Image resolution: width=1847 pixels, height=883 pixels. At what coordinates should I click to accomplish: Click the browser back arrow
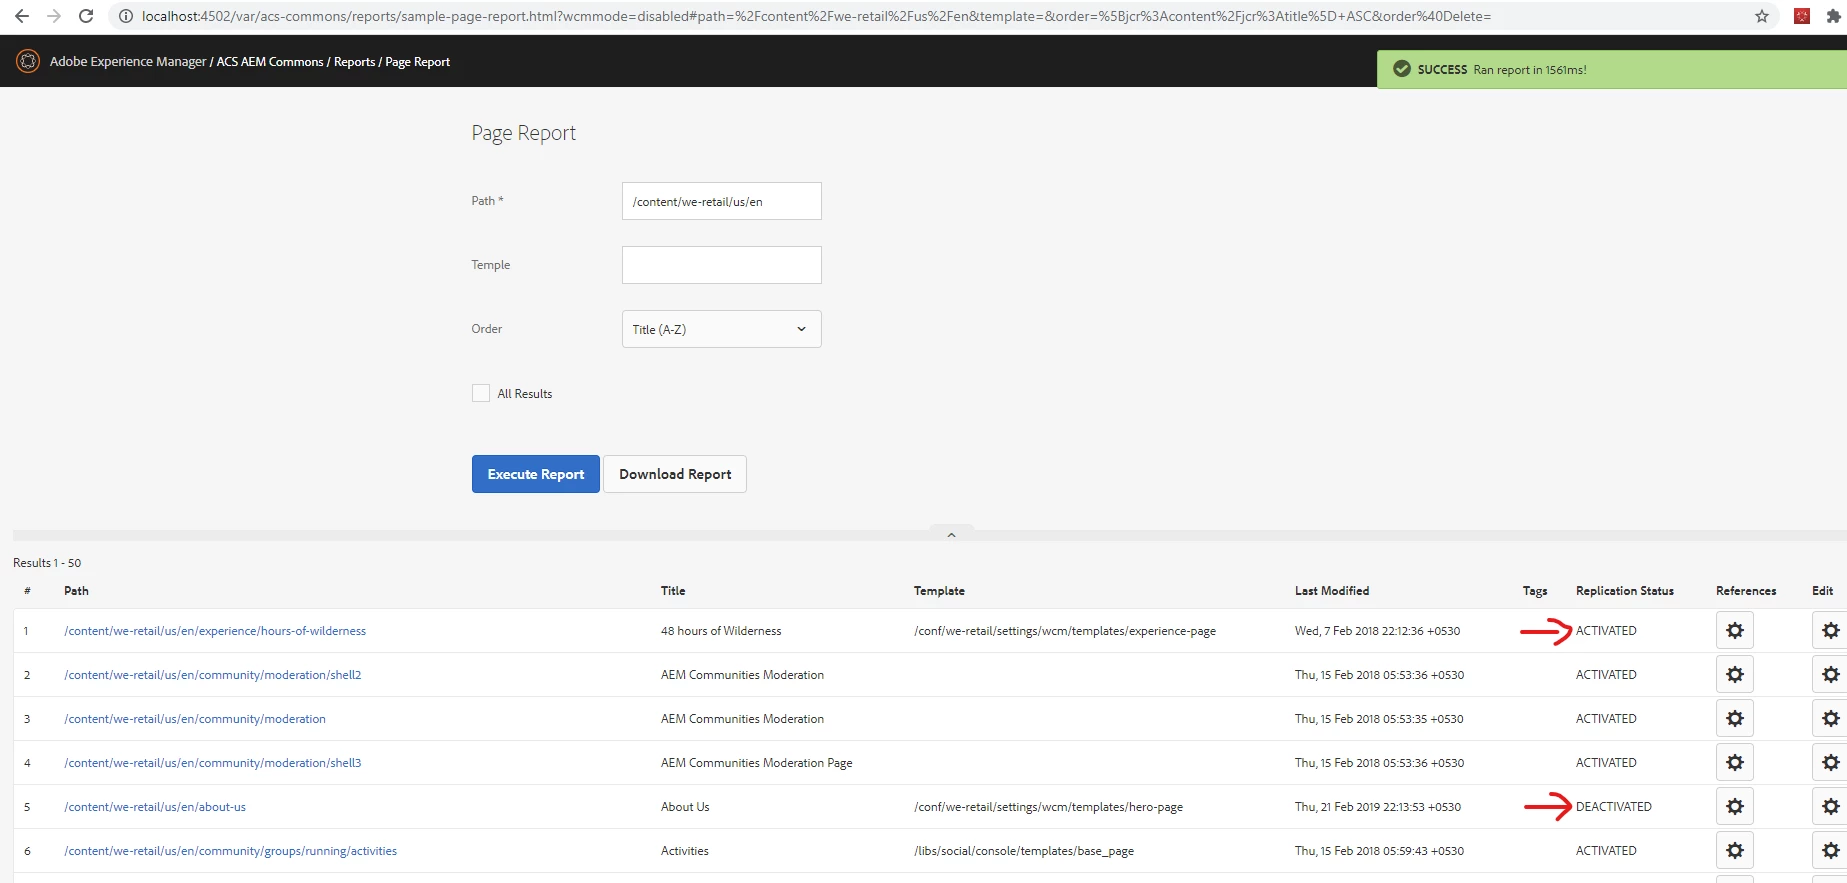point(22,16)
